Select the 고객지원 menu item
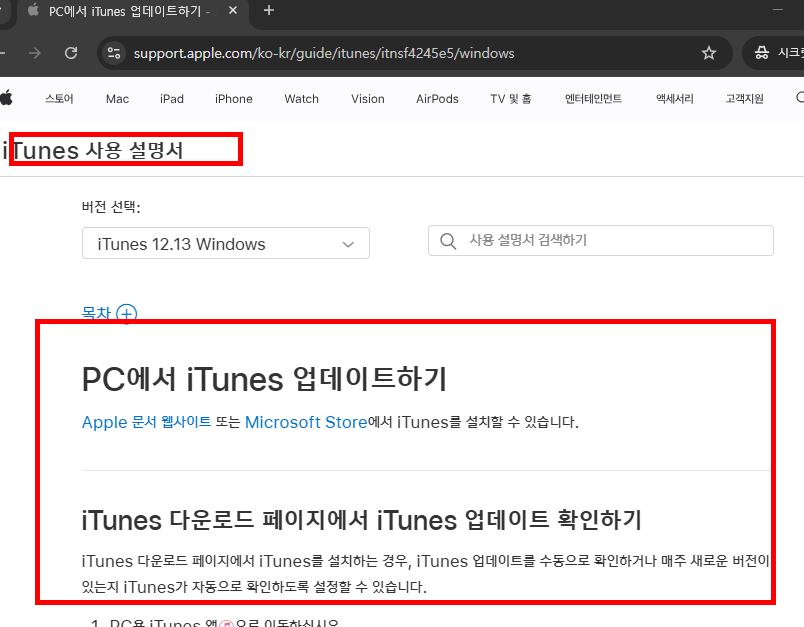The height and width of the screenshot is (627, 804). coord(743,98)
